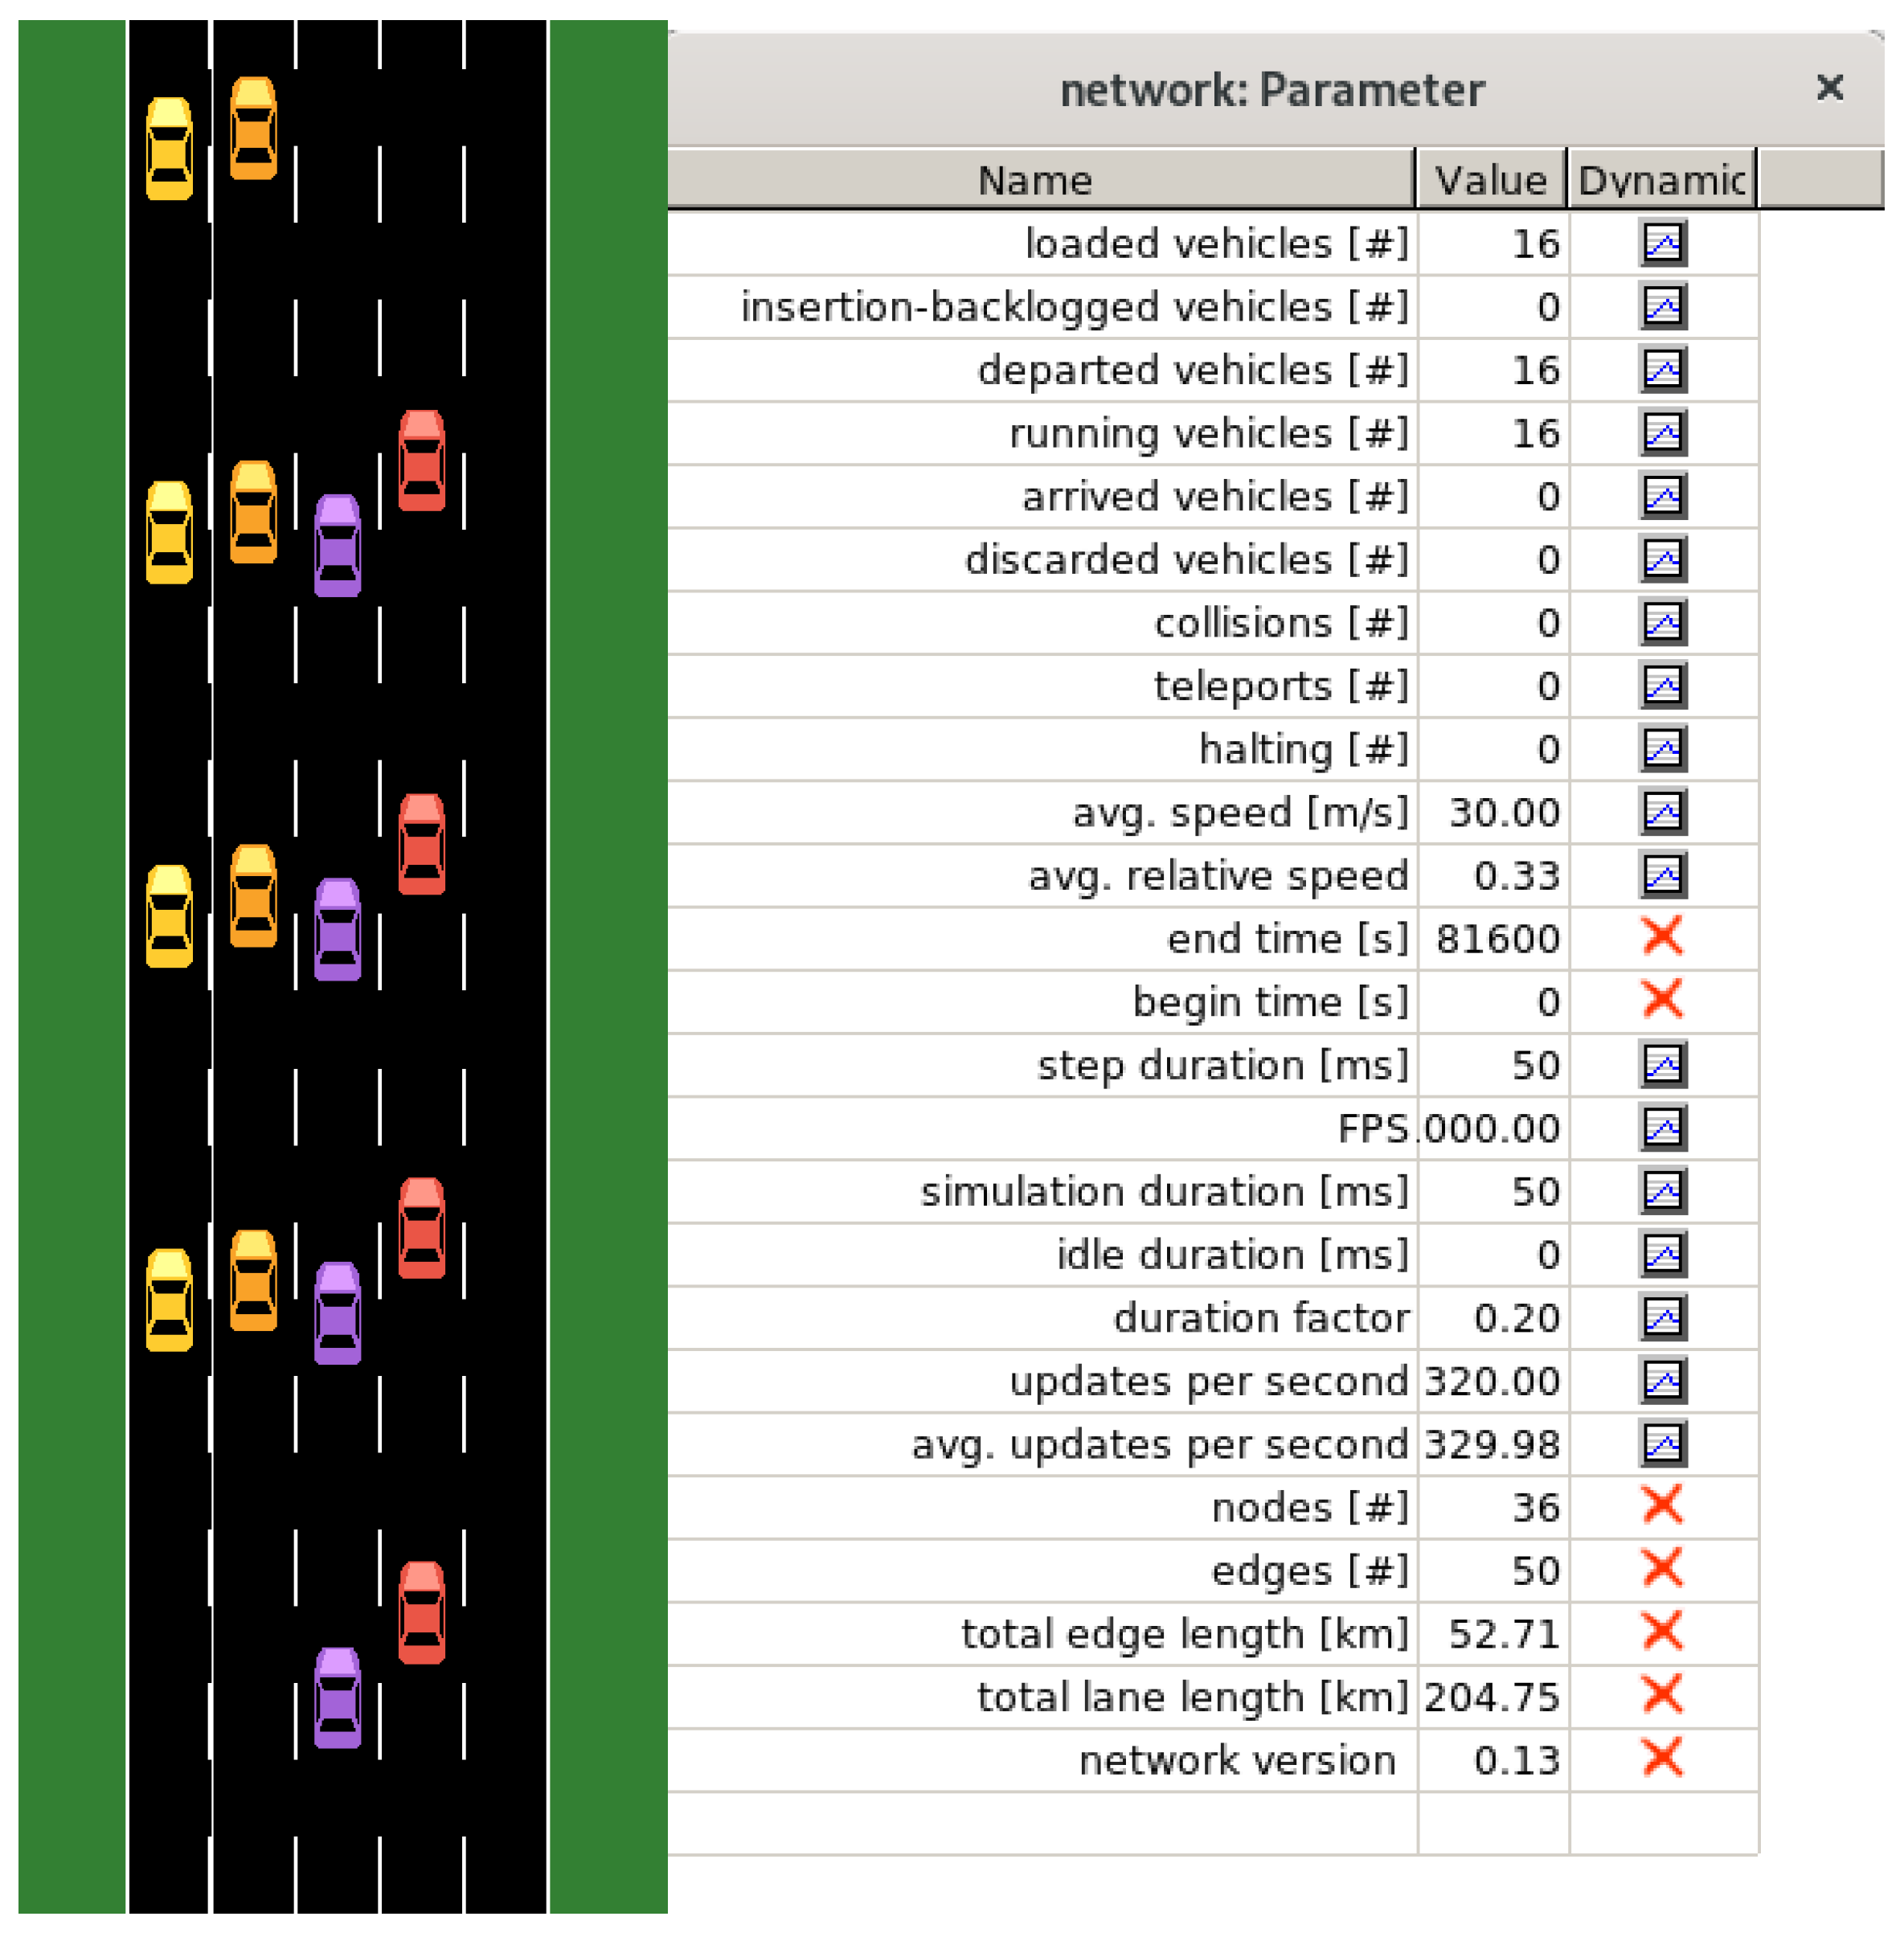Open tracker chart for running vehicles
Viewport: 1904px width, 1941px height.
(1662, 433)
